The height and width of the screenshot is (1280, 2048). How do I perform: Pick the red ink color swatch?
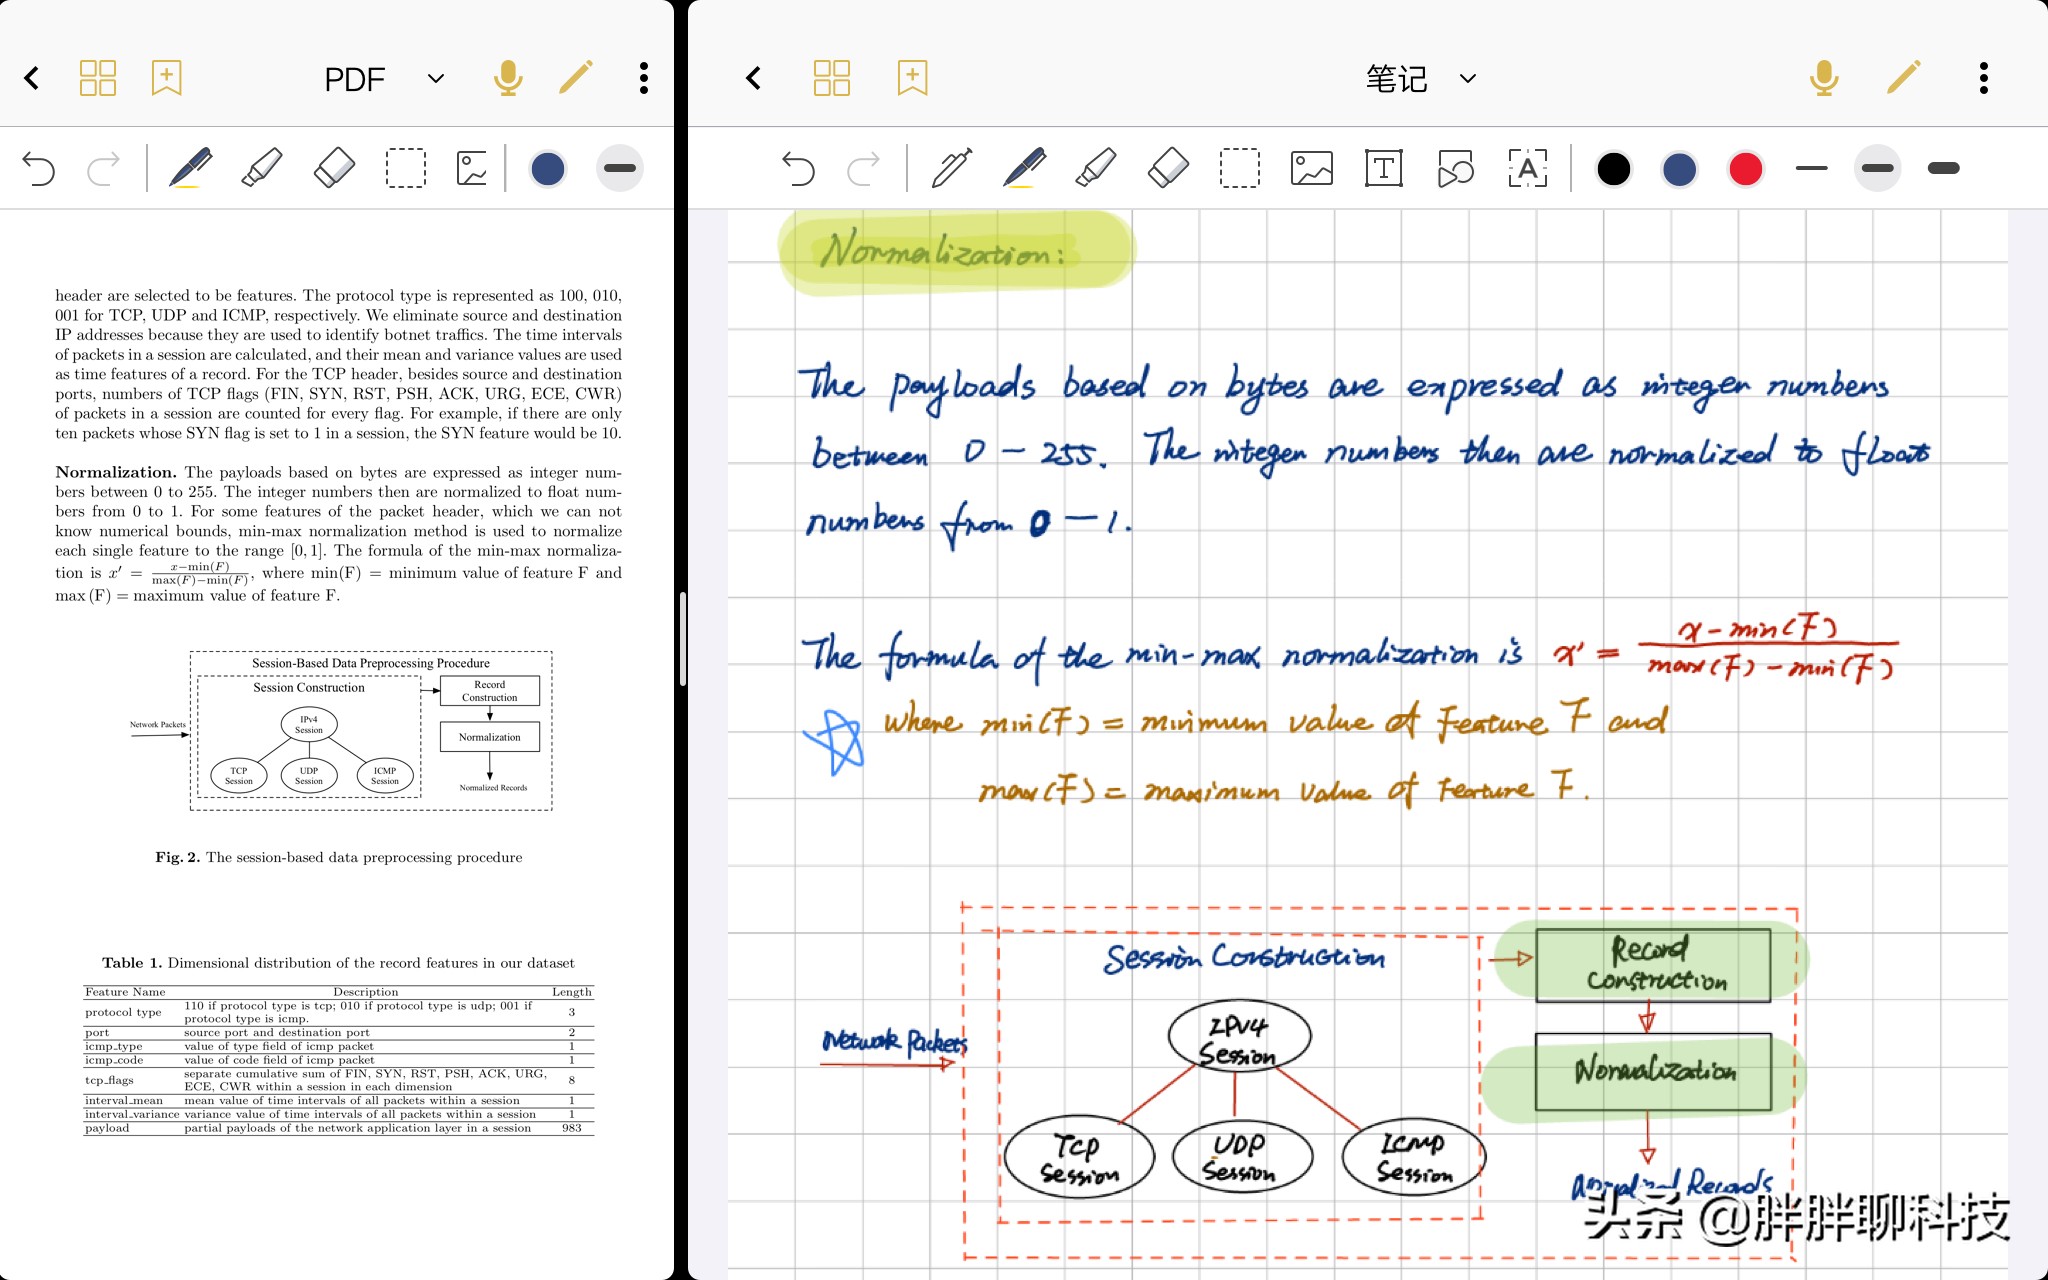pos(1745,168)
